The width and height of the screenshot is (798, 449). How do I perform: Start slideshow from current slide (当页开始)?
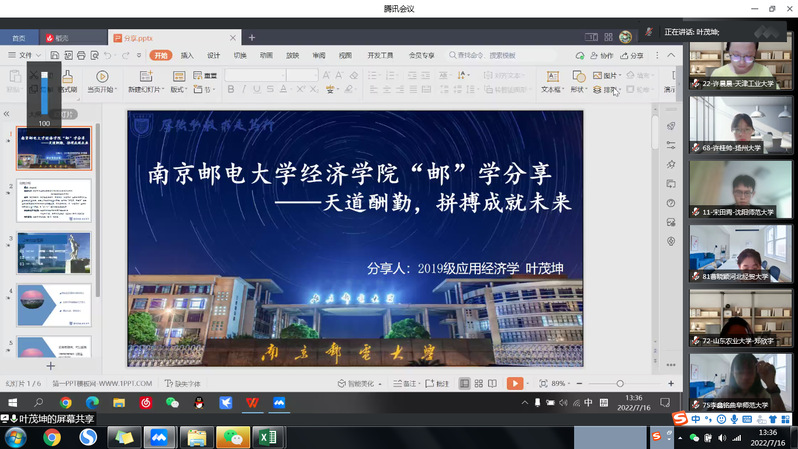pyautogui.click(x=101, y=82)
